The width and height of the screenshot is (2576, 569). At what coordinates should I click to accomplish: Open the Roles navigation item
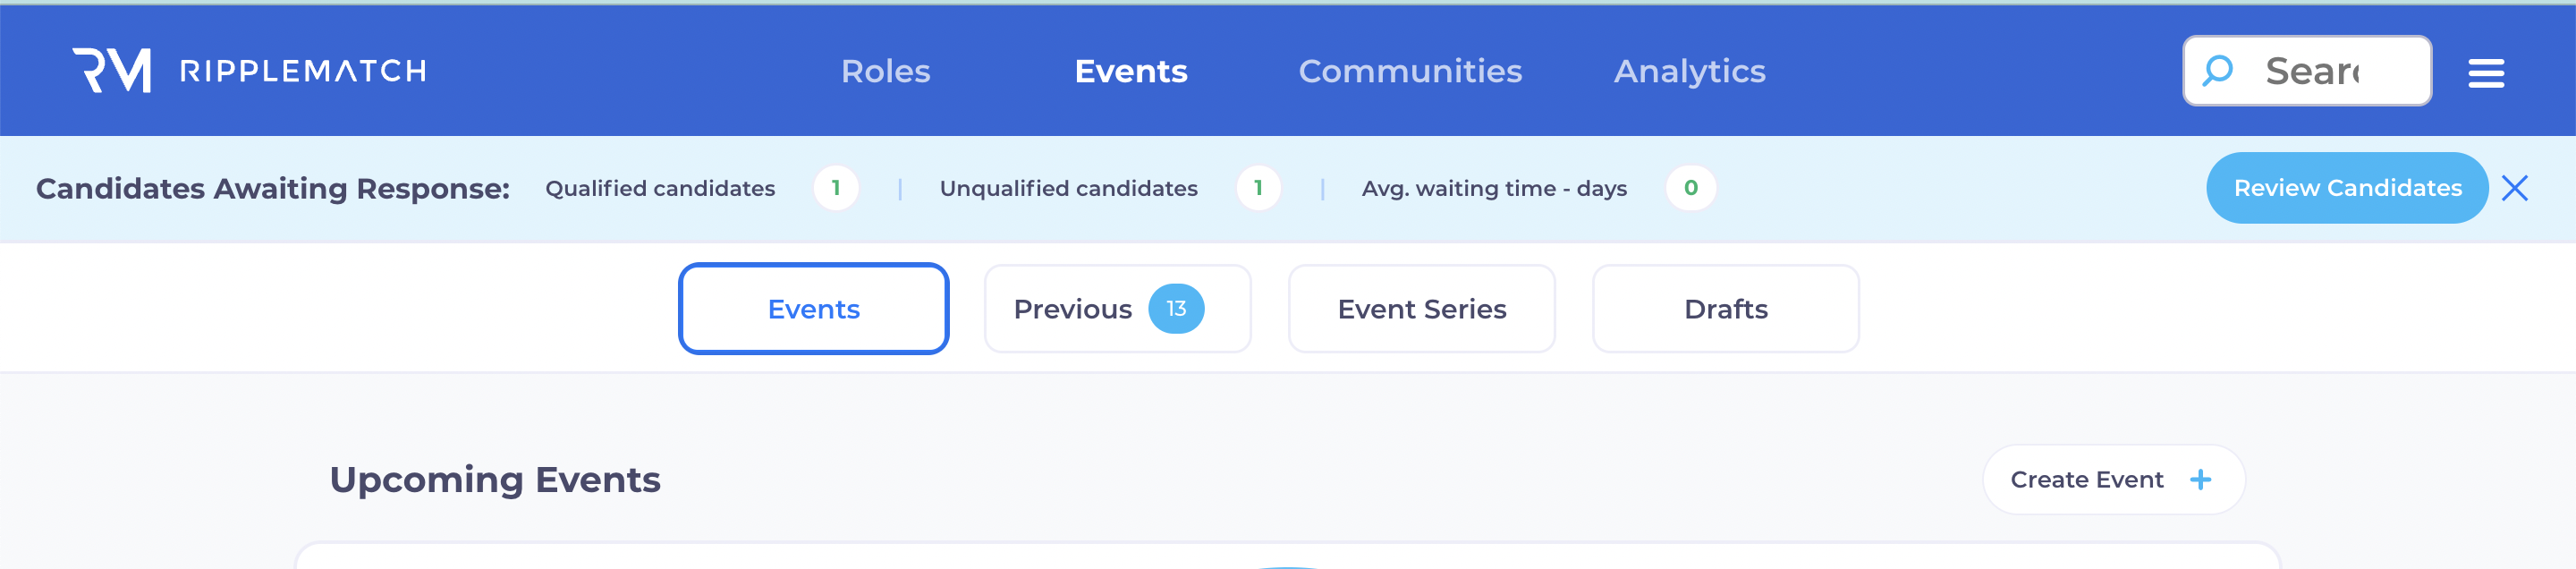point(885,71)
